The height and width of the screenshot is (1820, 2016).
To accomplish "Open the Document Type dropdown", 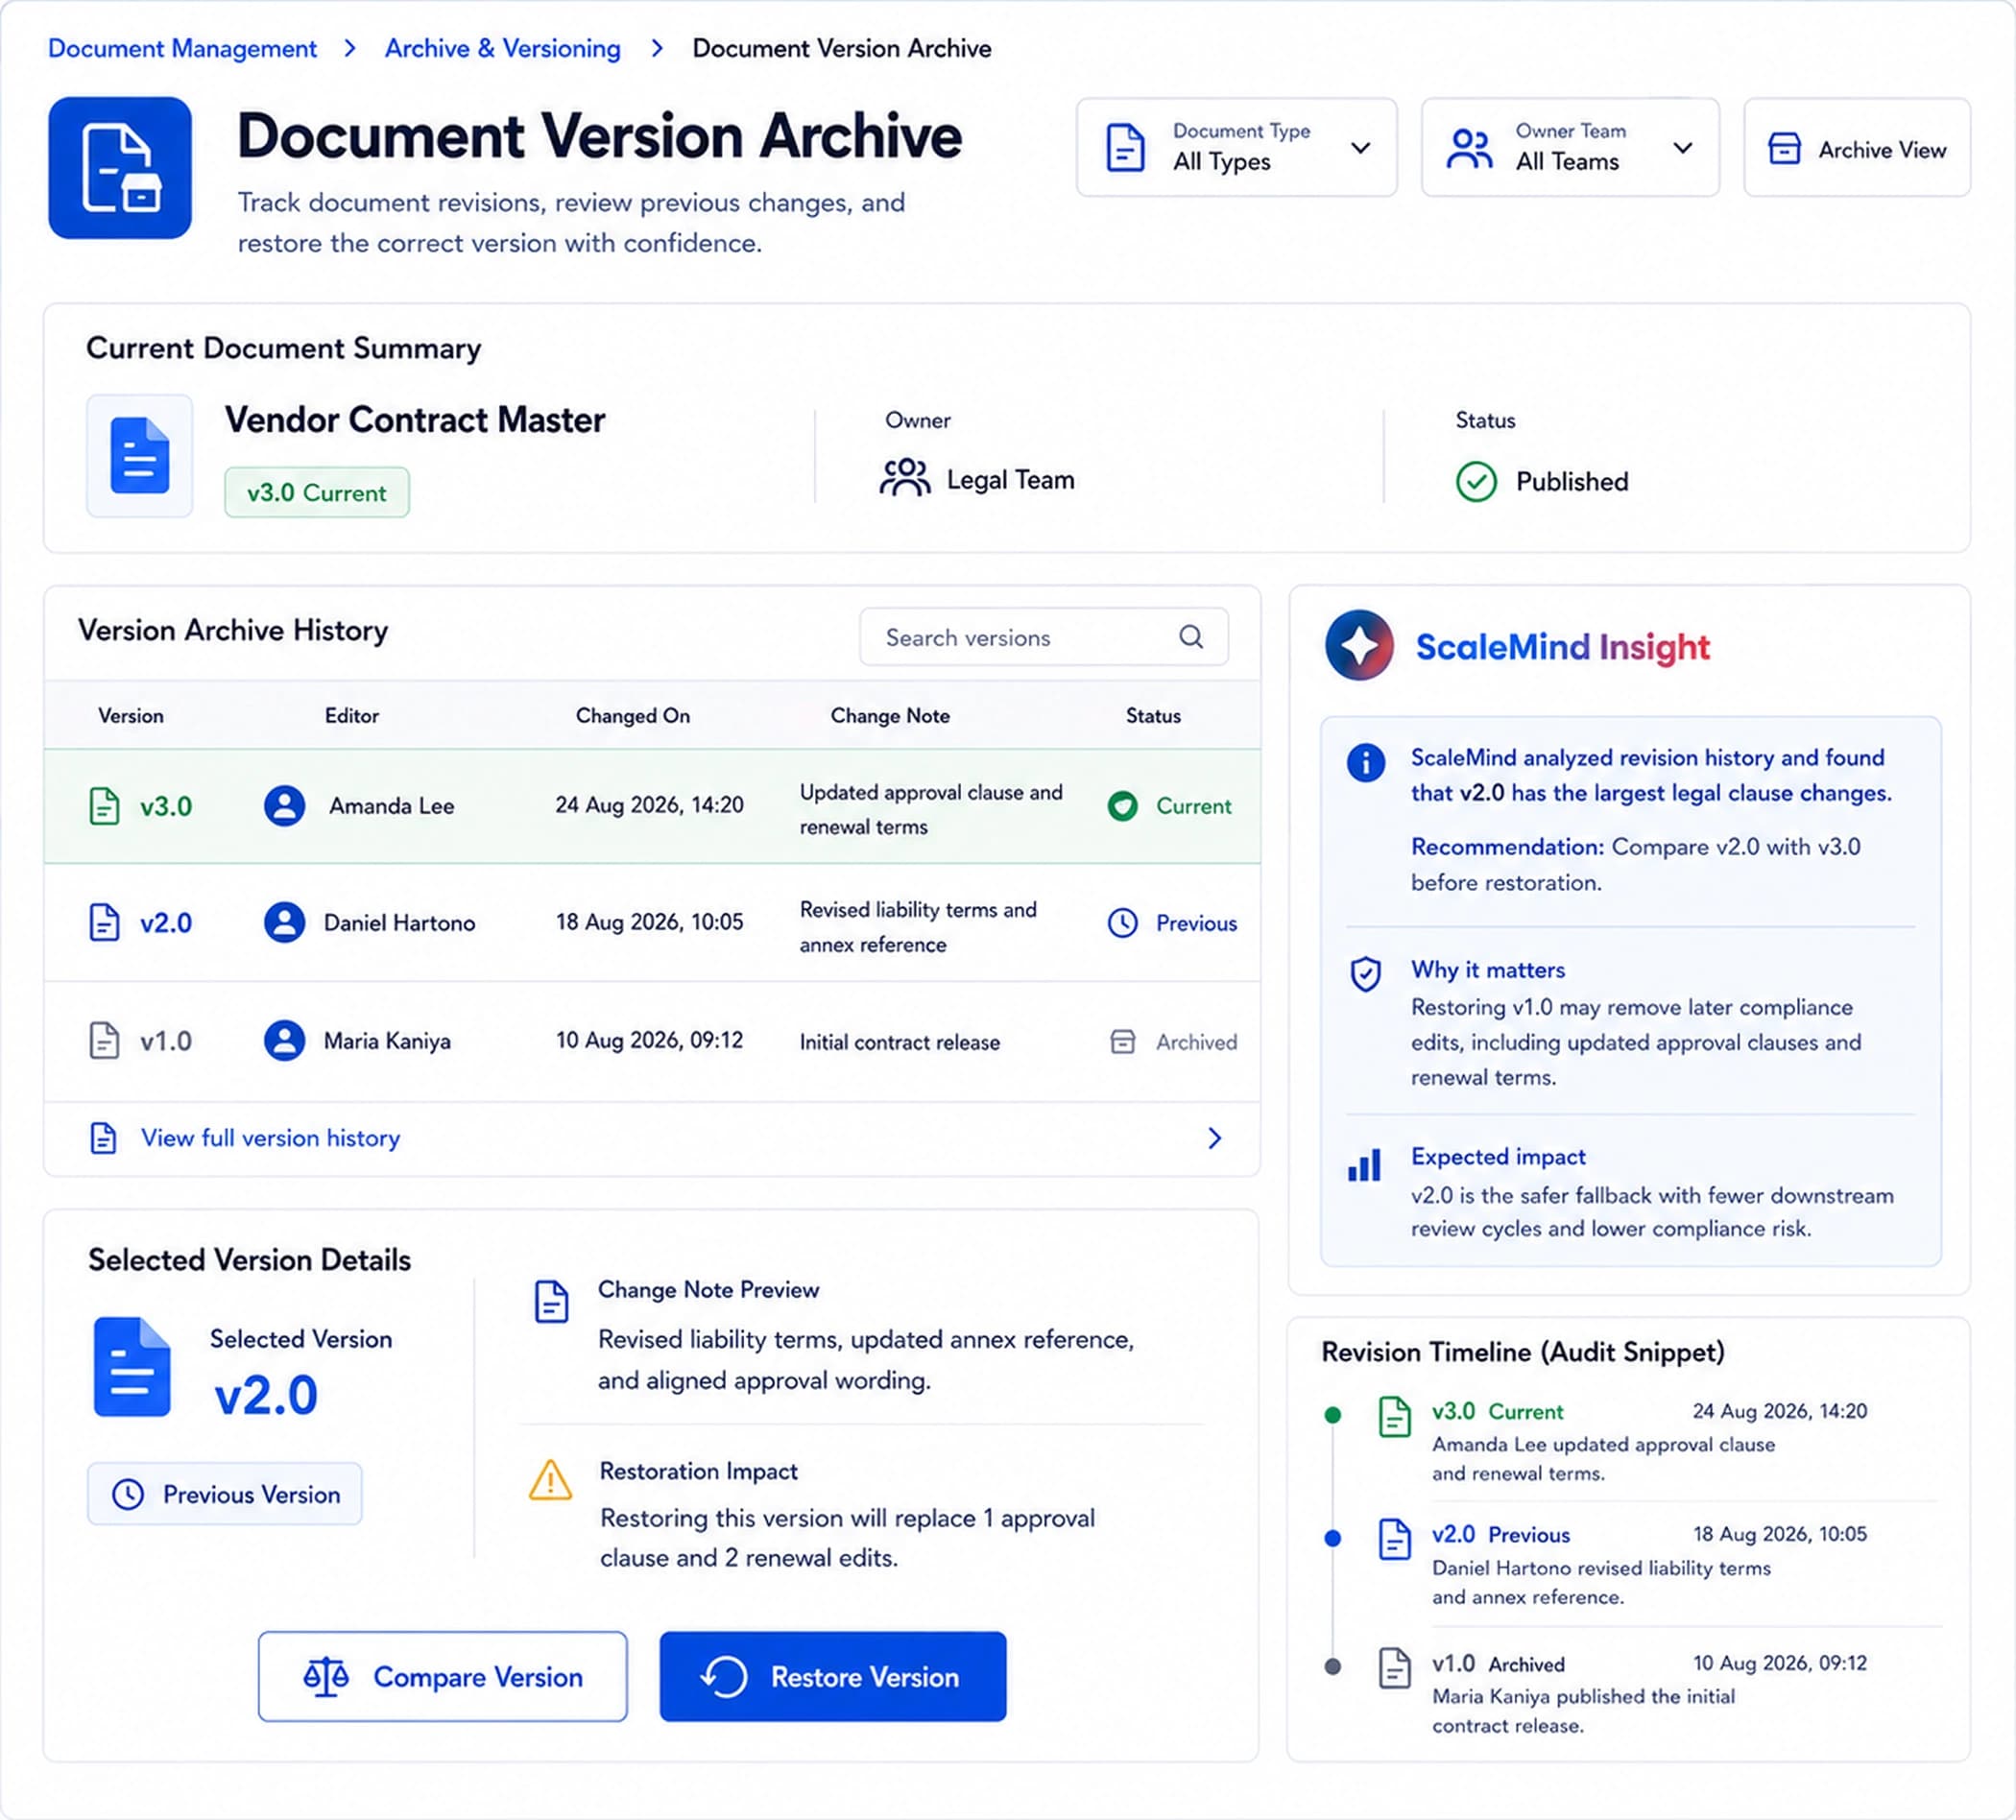I will tap(1236, 148).
